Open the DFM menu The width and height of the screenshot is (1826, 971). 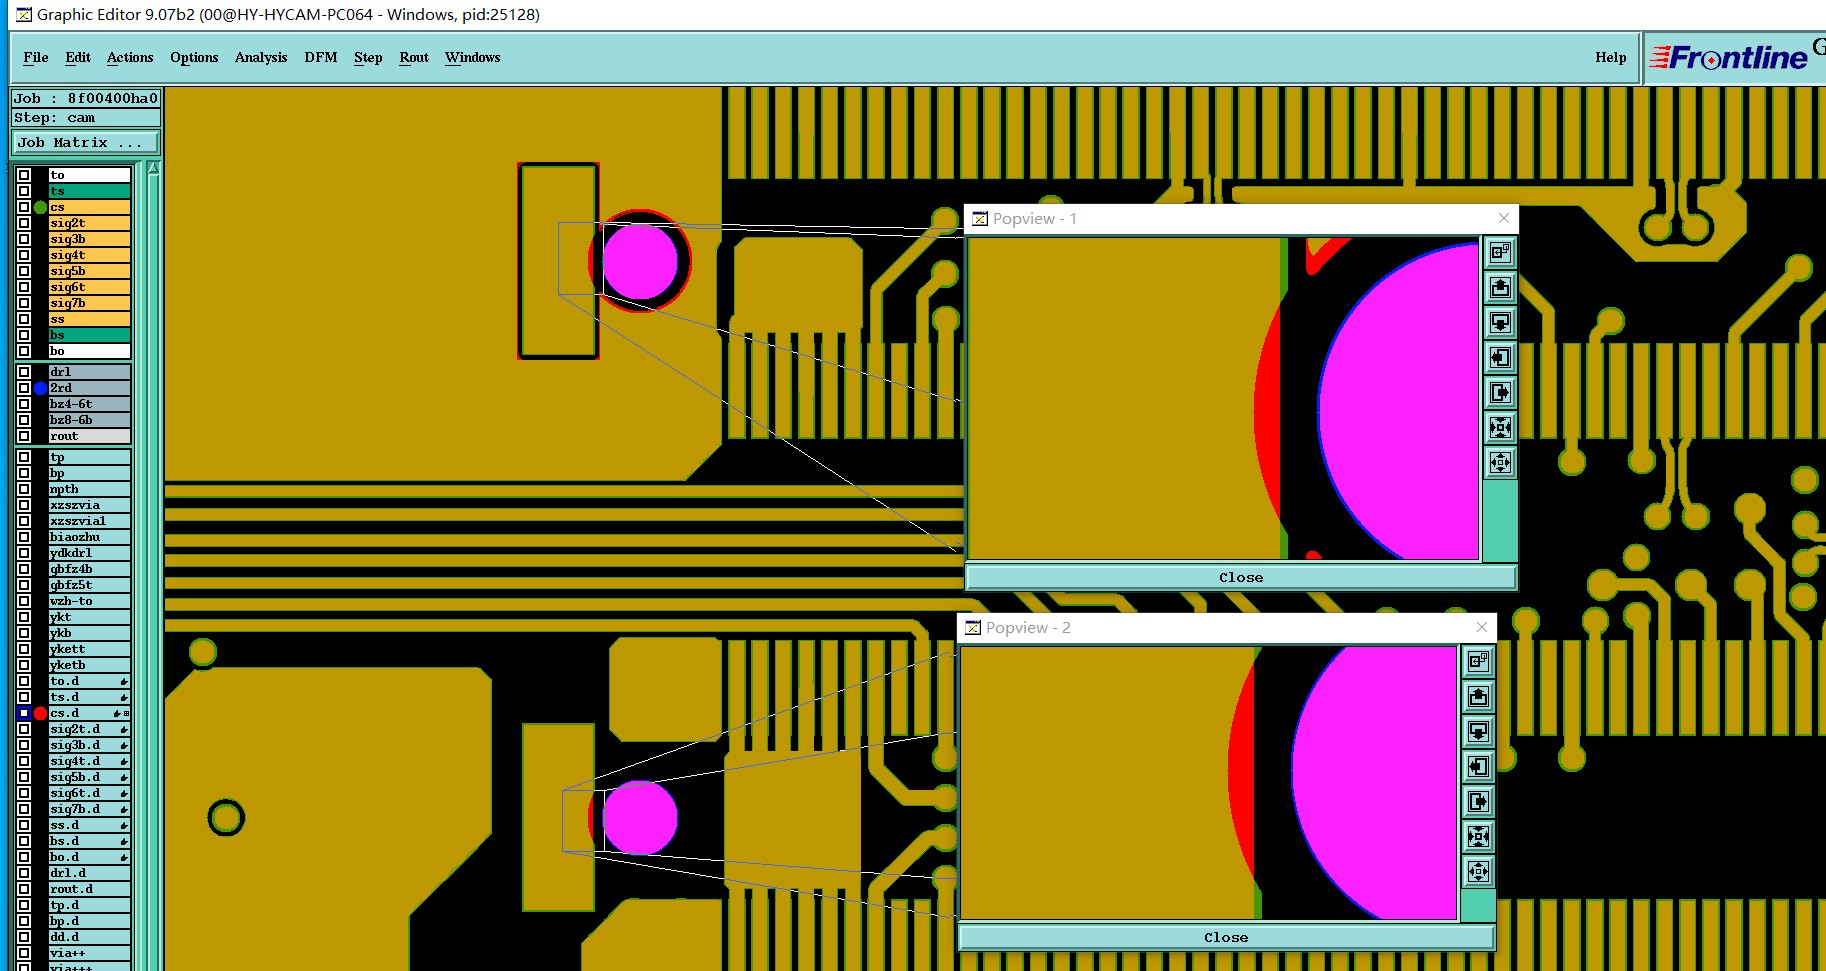click(x=320, y=57)
